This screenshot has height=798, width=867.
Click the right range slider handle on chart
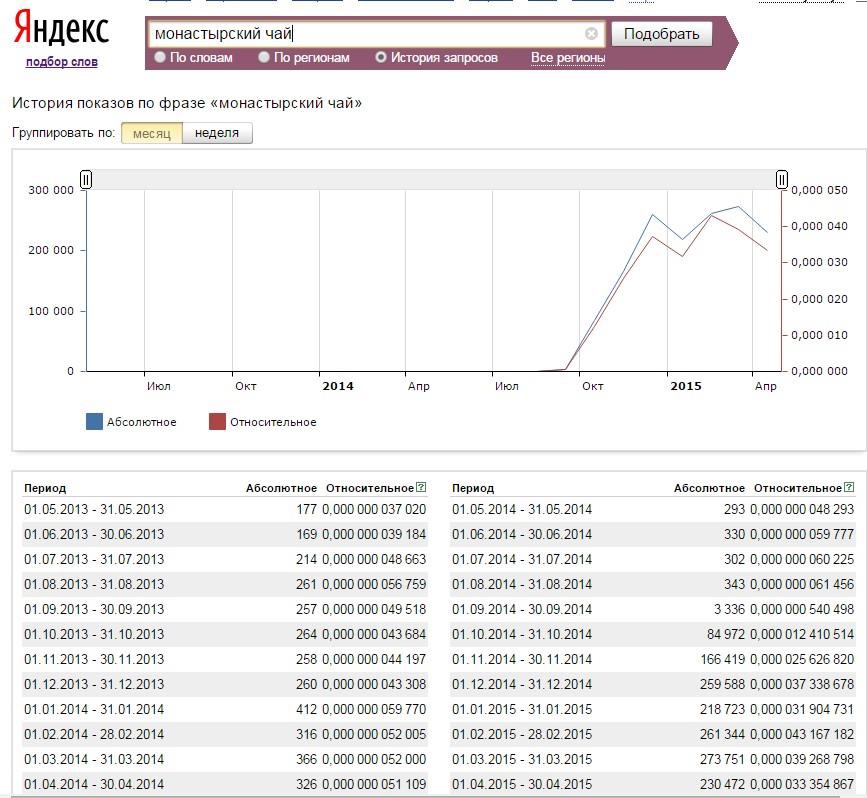781,179
